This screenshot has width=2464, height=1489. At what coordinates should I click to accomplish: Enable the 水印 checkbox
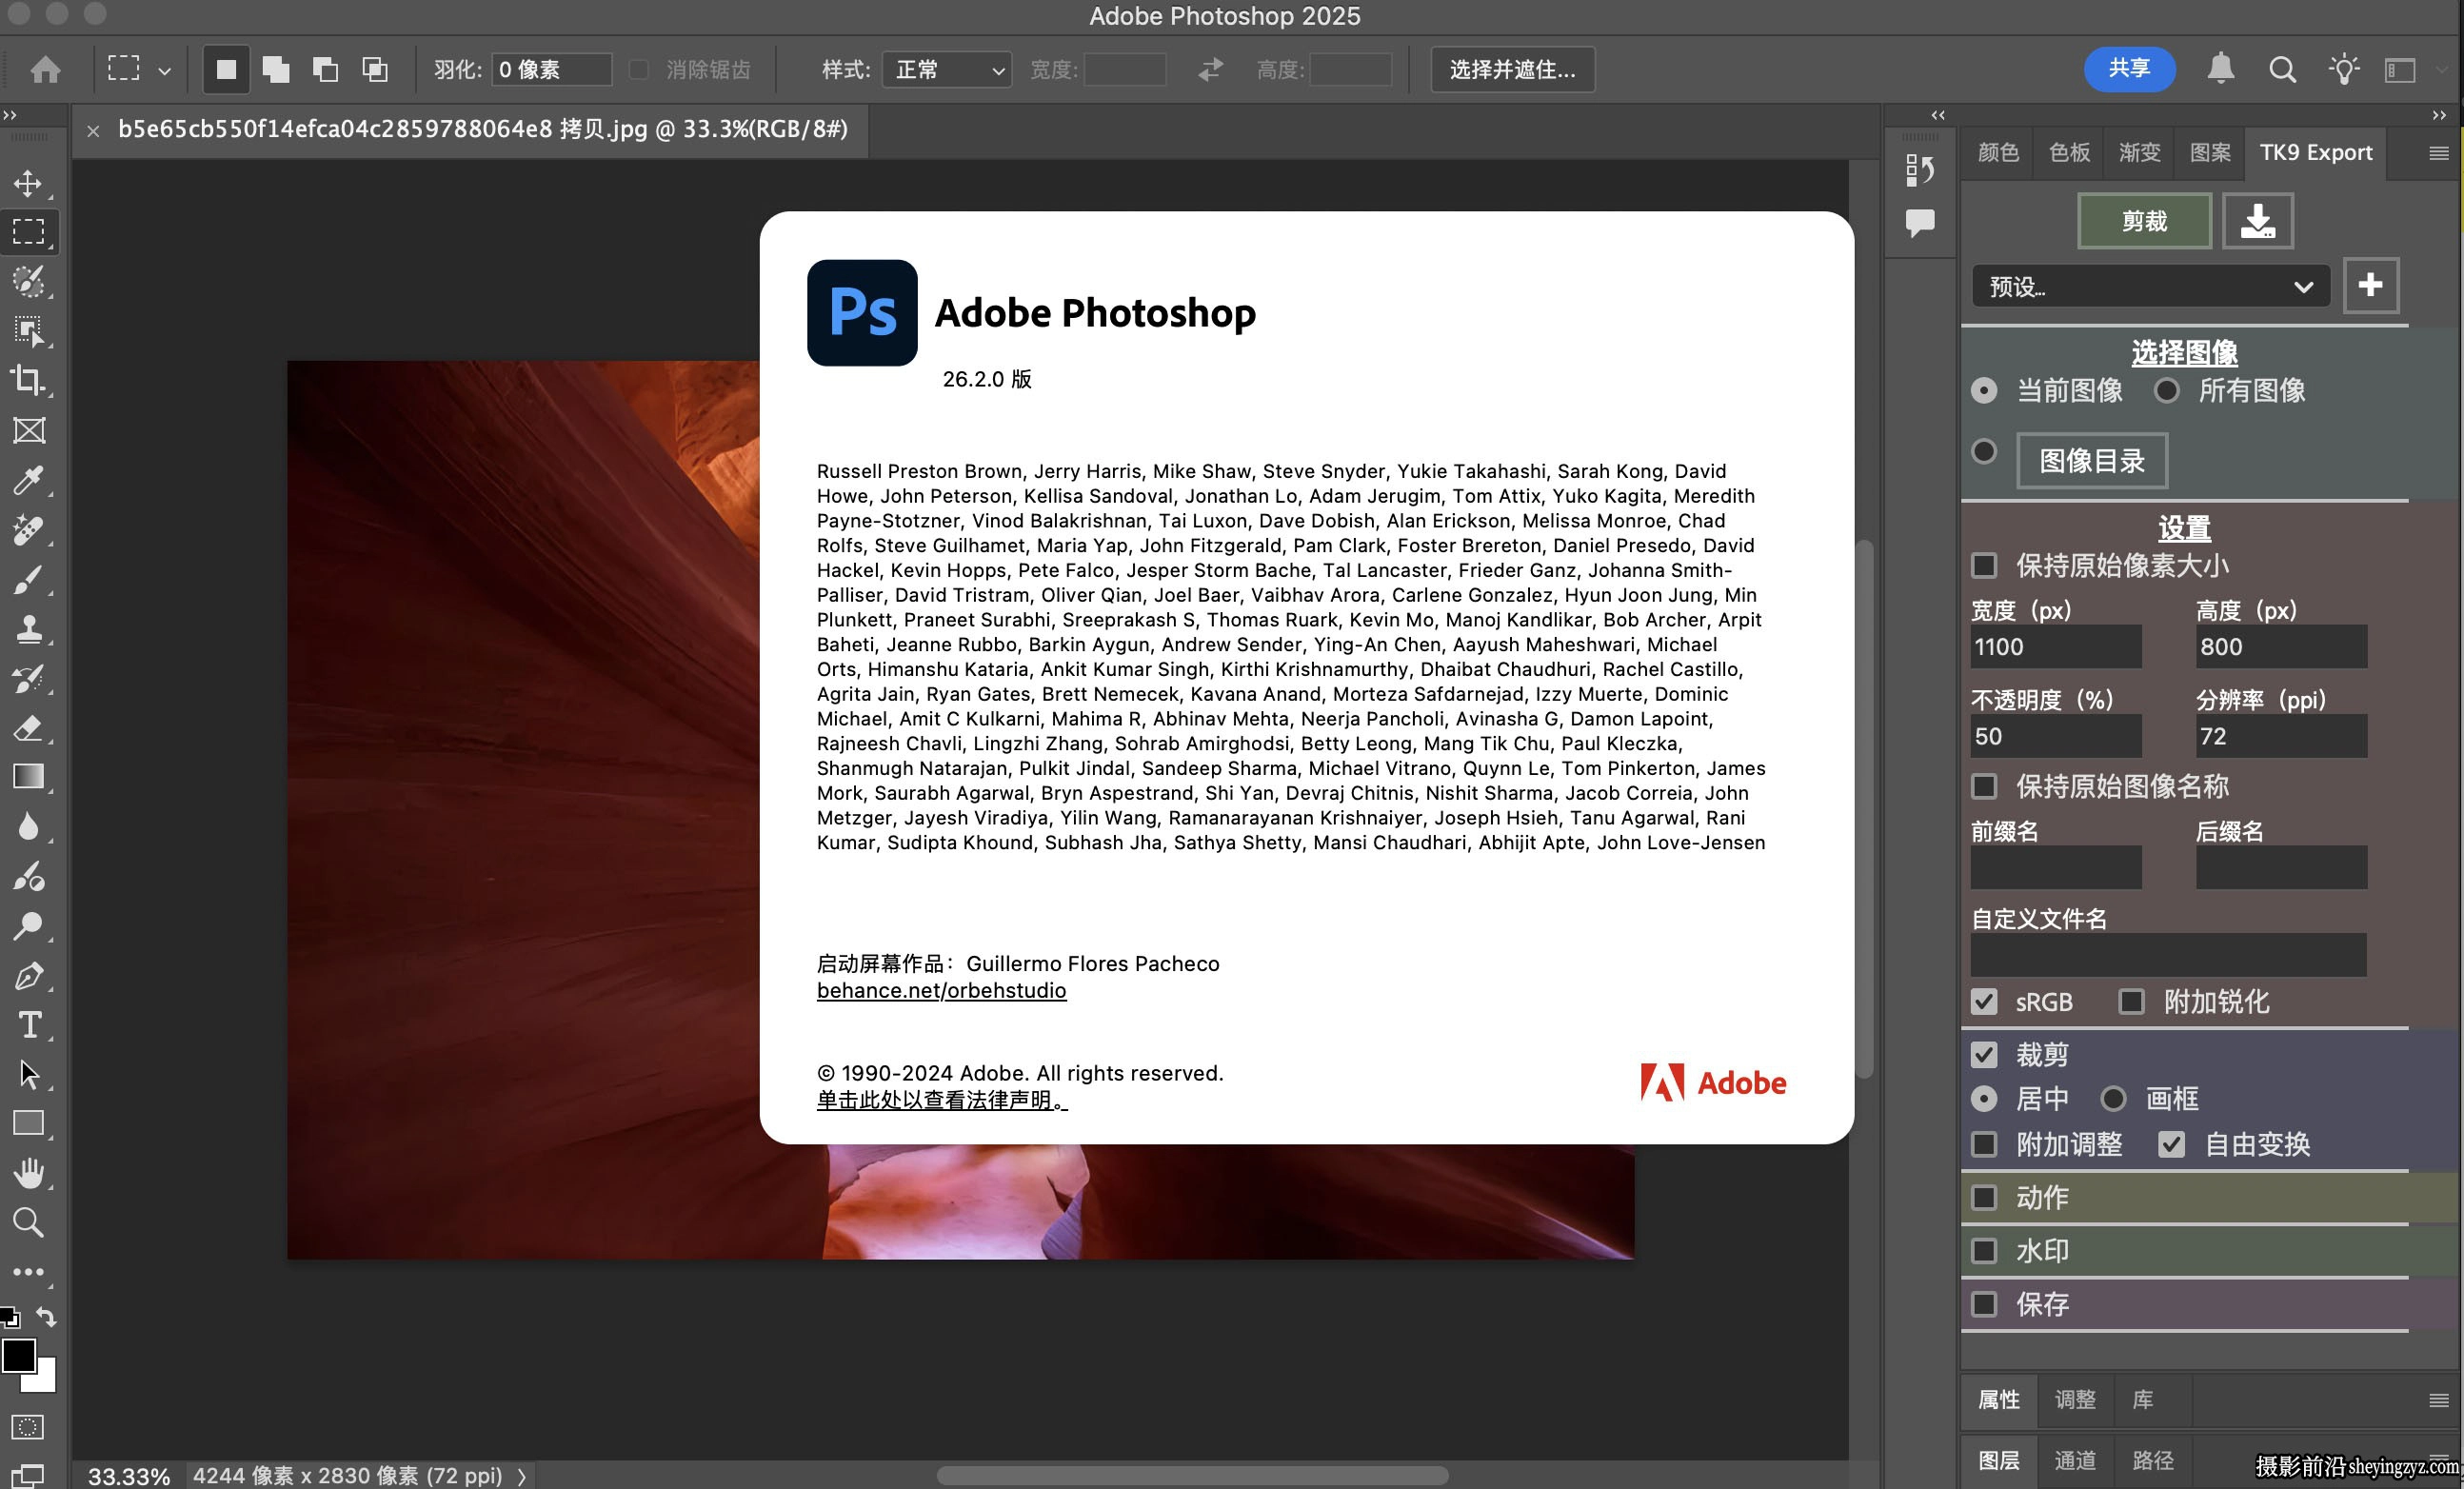click(x=1984, y=1250)
